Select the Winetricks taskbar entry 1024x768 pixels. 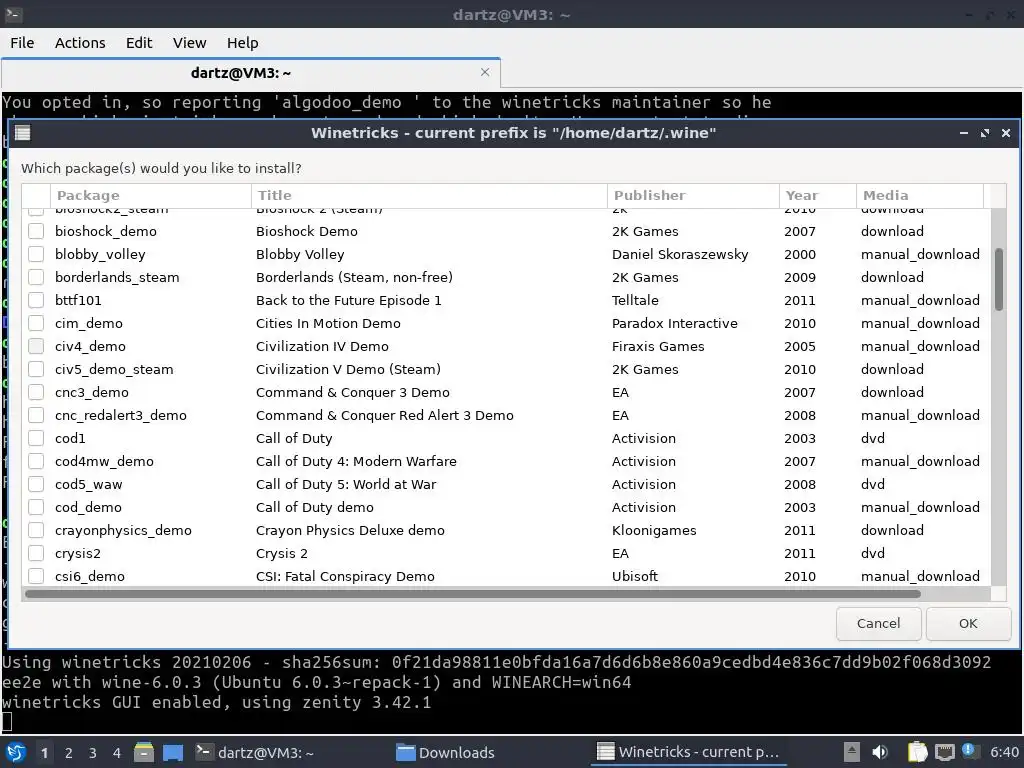click(x=688, y=752)
